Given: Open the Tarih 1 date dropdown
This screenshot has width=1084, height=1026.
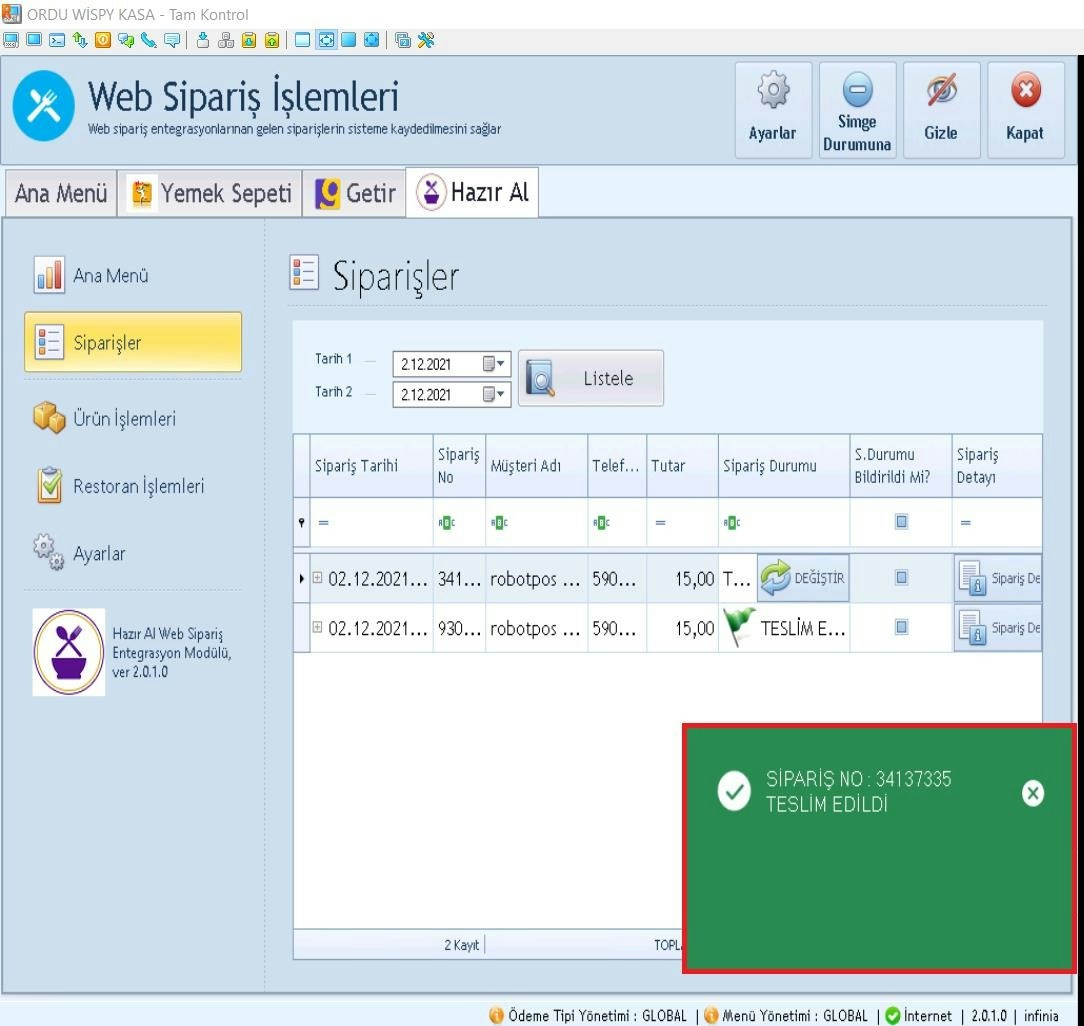Looking at the screenshot, I should 495,364.
